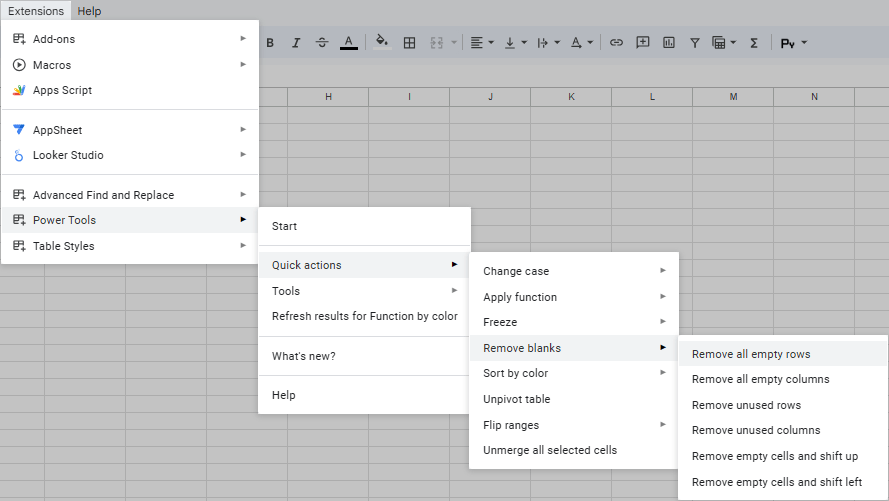Image resolution: width=889 pixels, height=501 pixels.
Task: Choose Remove unused columns
Action: [783, 430]
